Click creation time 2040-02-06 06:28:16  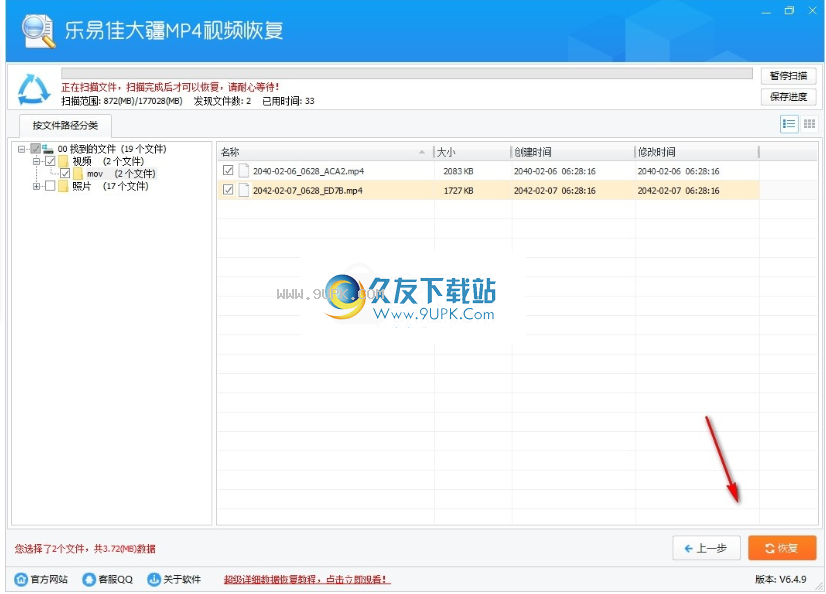pyautogui.click(x=555, y=171)
